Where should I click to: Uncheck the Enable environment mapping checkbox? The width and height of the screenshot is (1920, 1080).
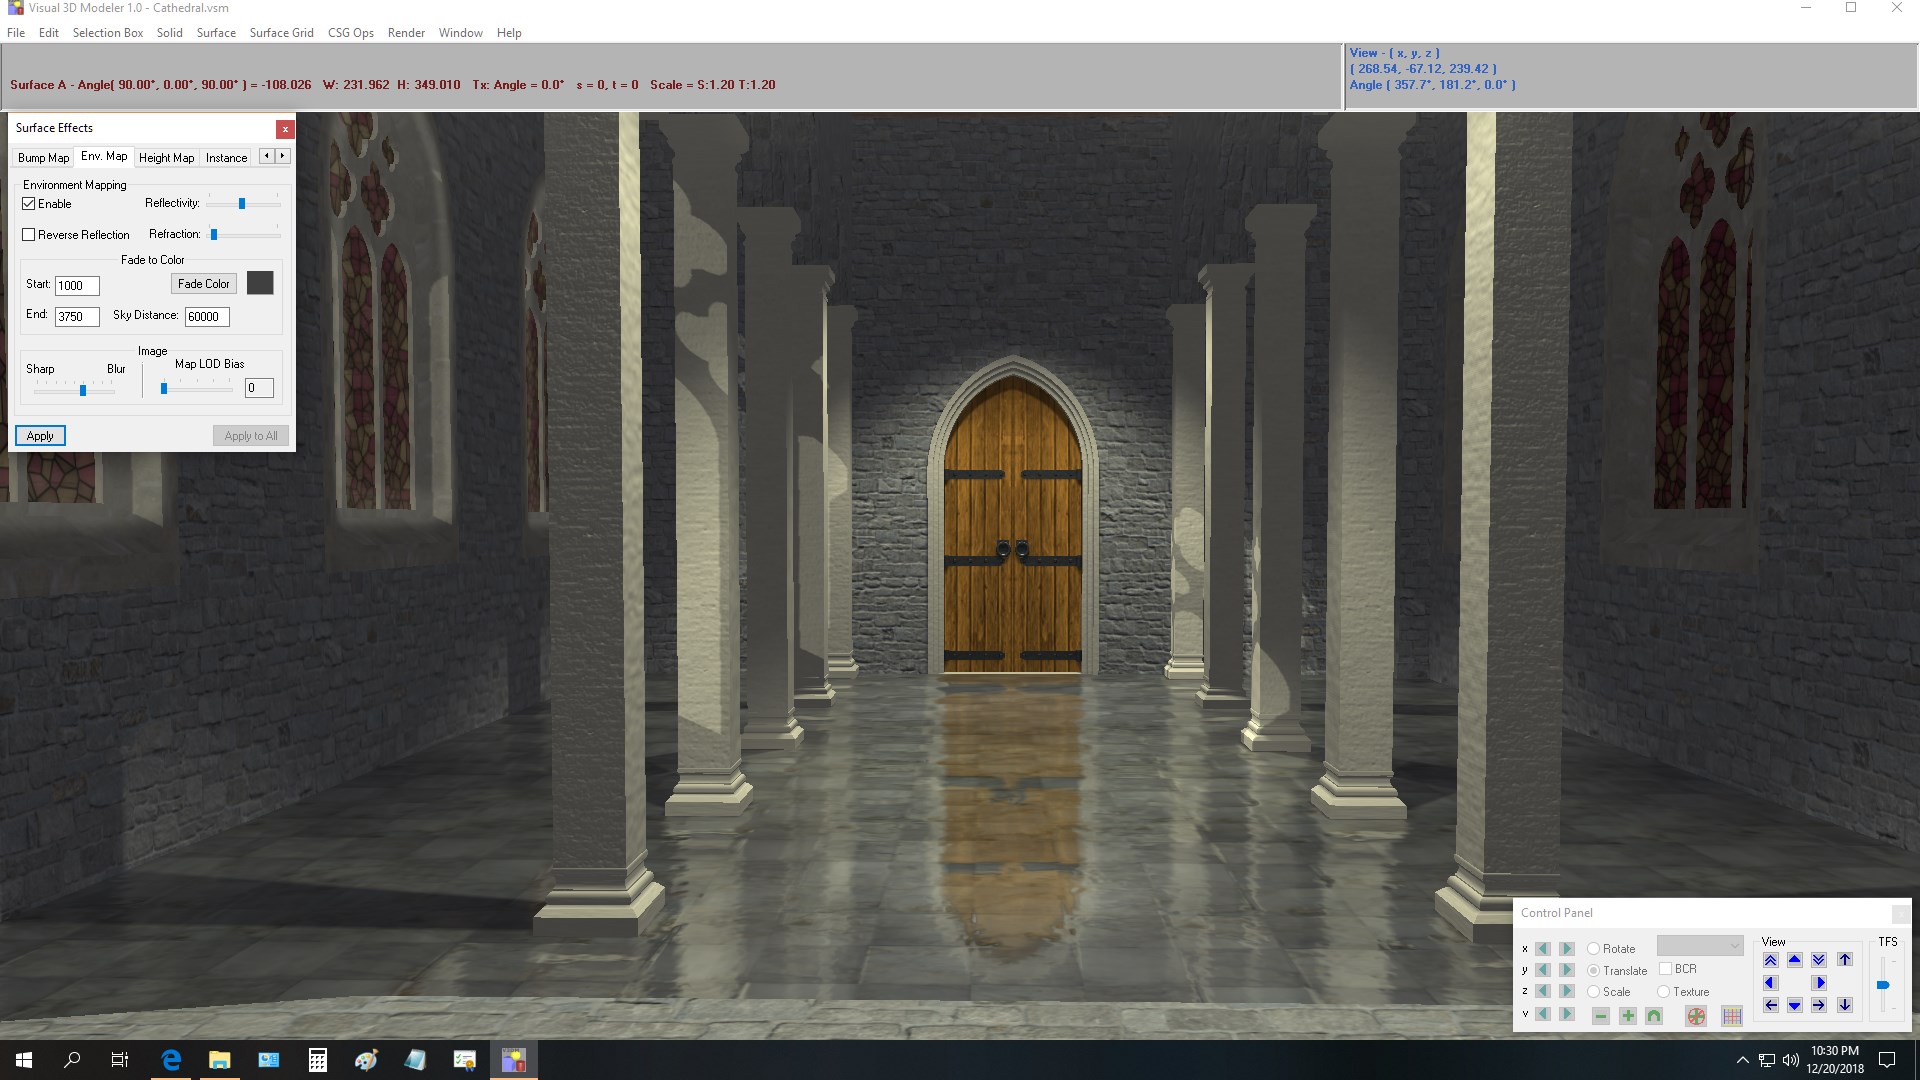(x=29, y=204)
